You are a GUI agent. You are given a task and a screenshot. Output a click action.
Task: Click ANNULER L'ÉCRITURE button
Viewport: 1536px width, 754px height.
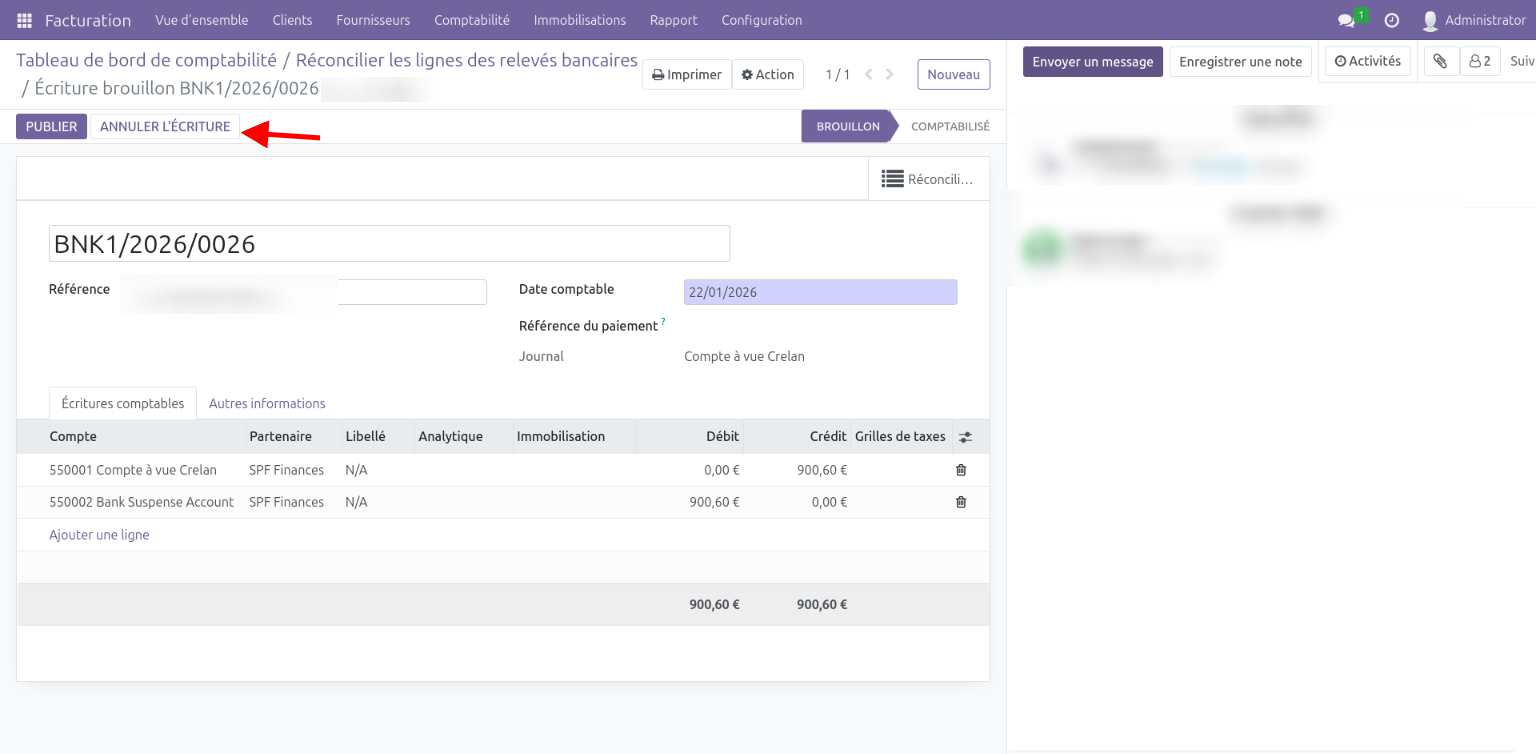[x=165, y=127]
